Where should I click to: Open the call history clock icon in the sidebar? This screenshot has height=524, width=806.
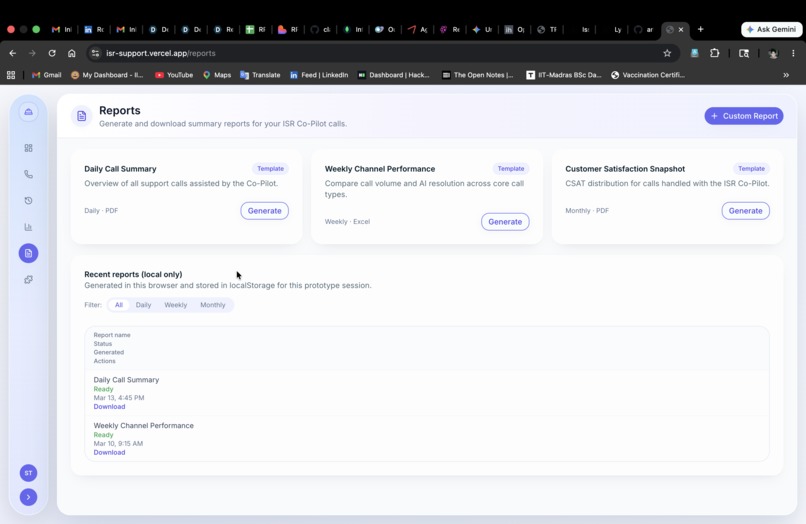(28, 201)
